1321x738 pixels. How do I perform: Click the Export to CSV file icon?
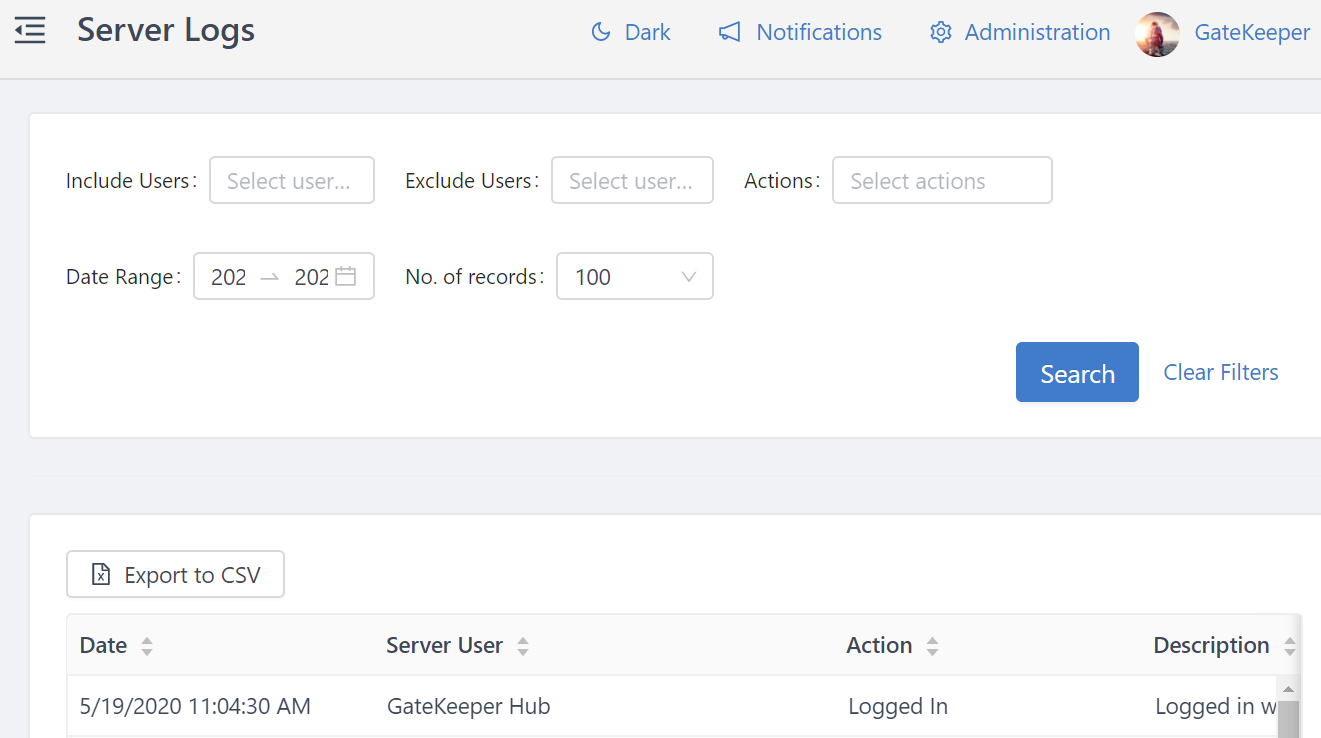point(101,575)
